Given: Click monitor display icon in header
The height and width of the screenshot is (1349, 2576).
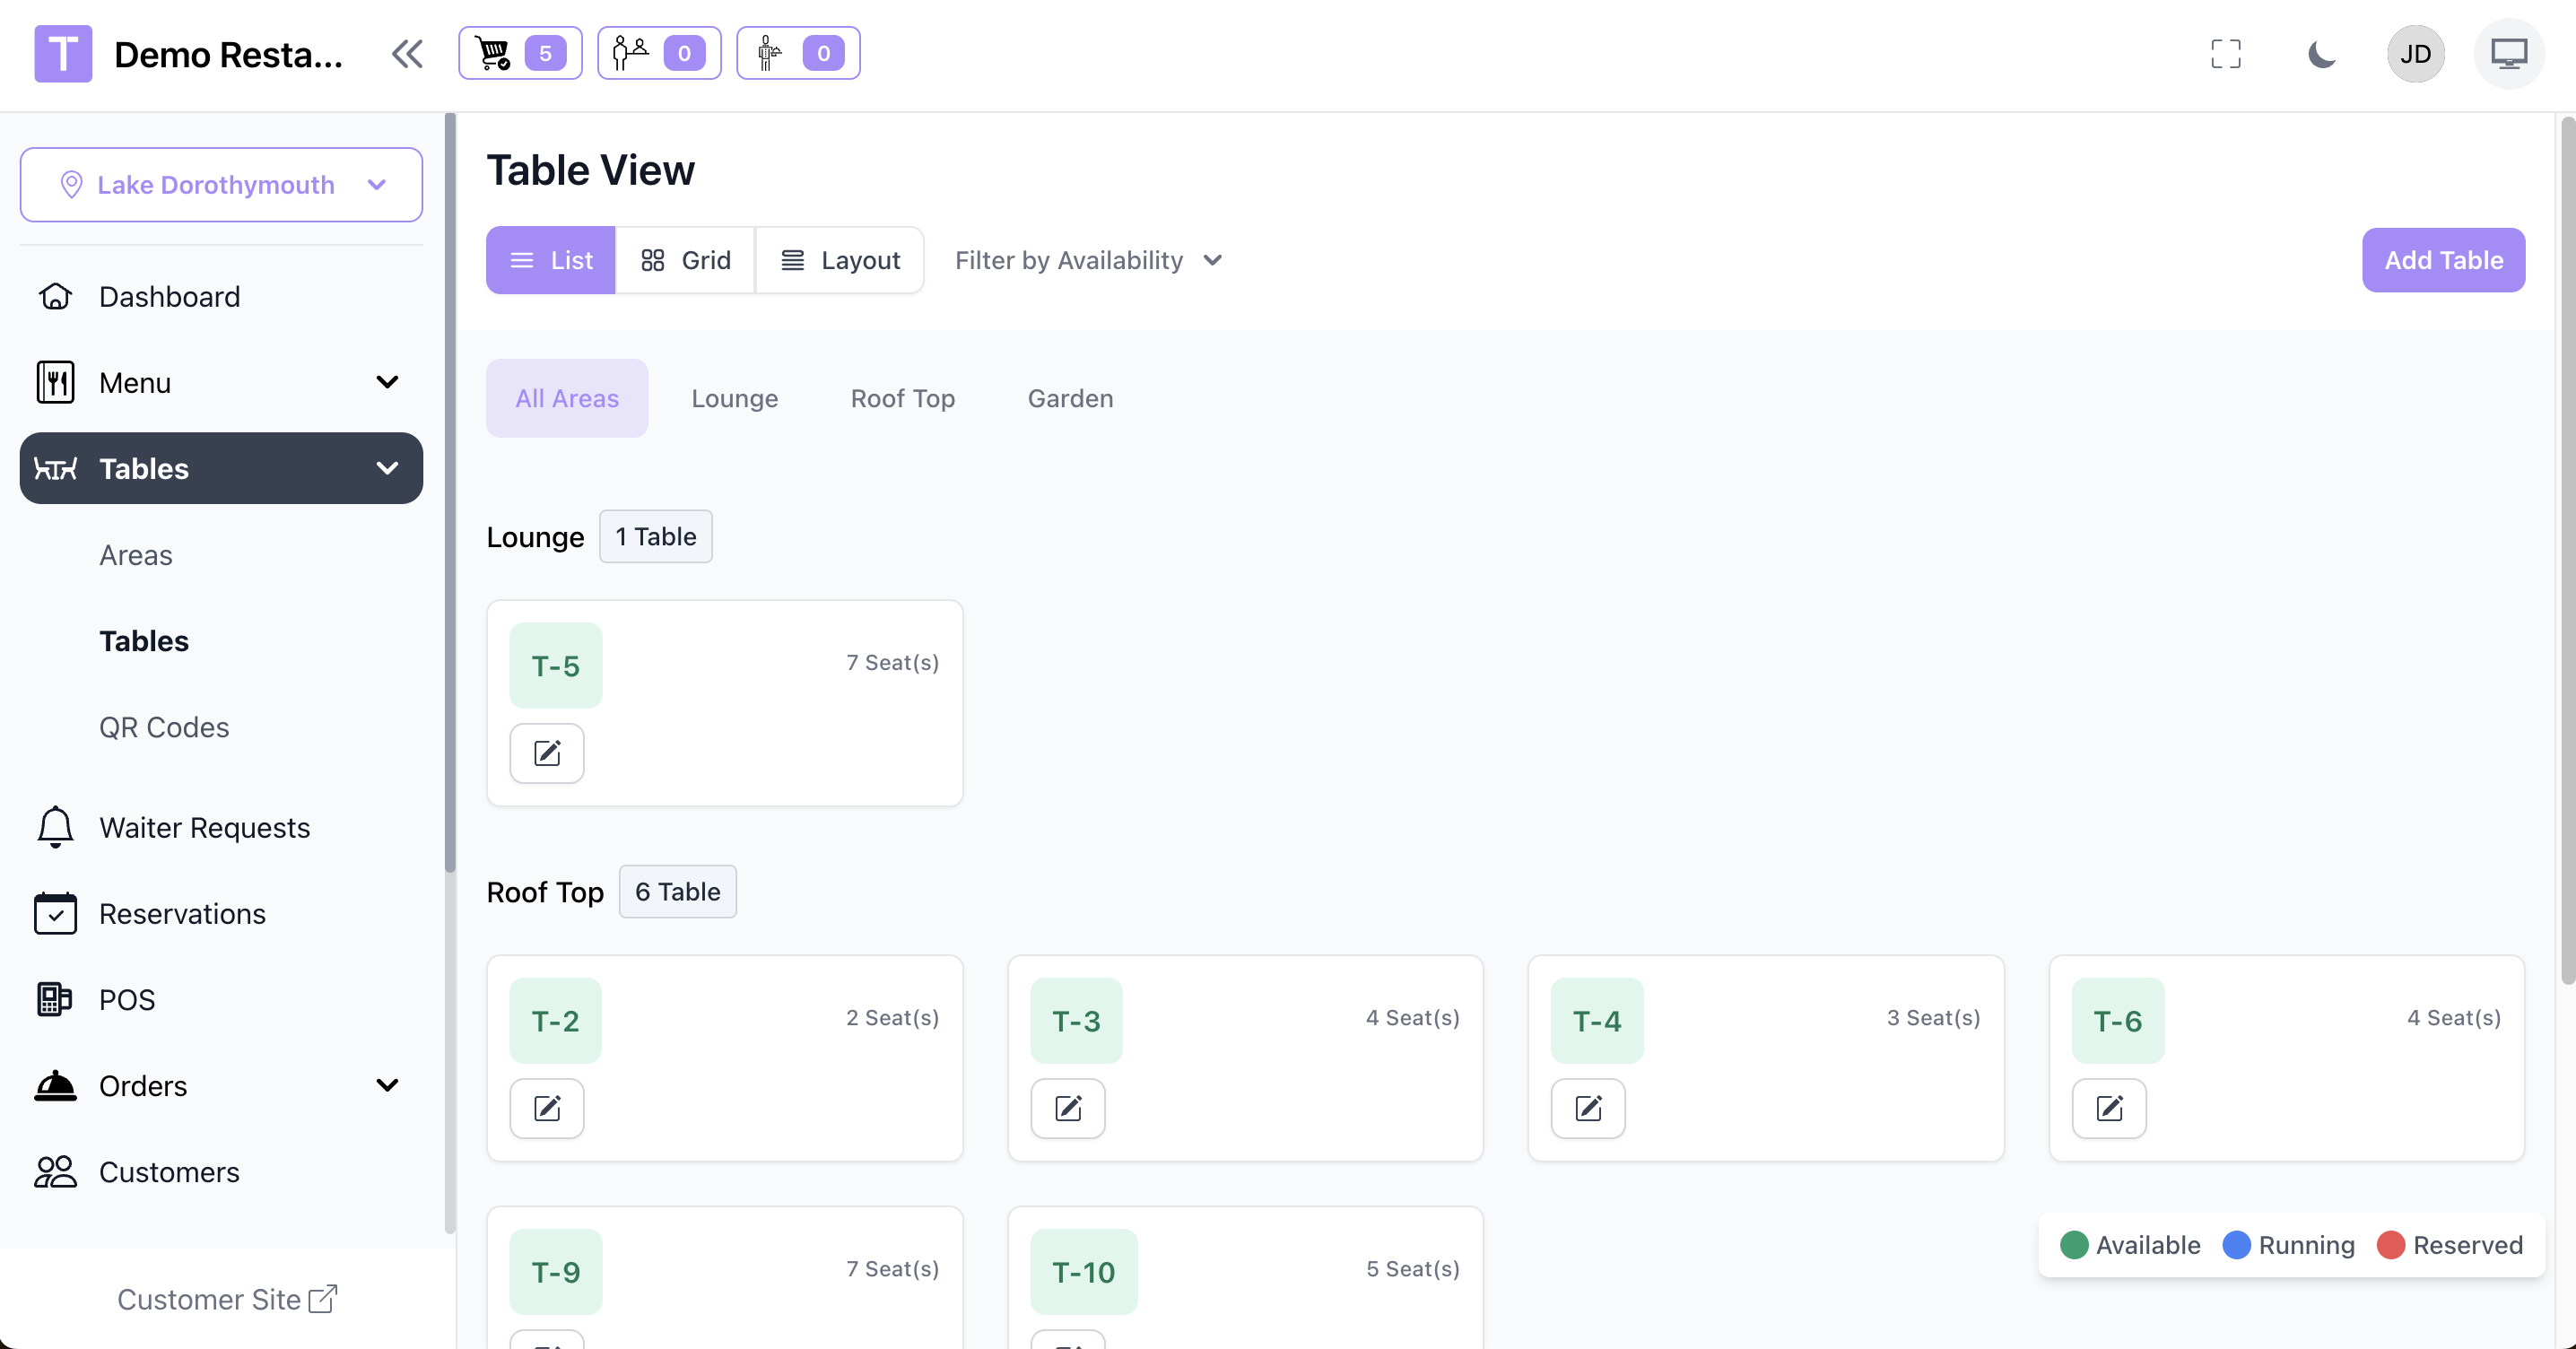Looking at the screenshot, I should click(2508, 53).
